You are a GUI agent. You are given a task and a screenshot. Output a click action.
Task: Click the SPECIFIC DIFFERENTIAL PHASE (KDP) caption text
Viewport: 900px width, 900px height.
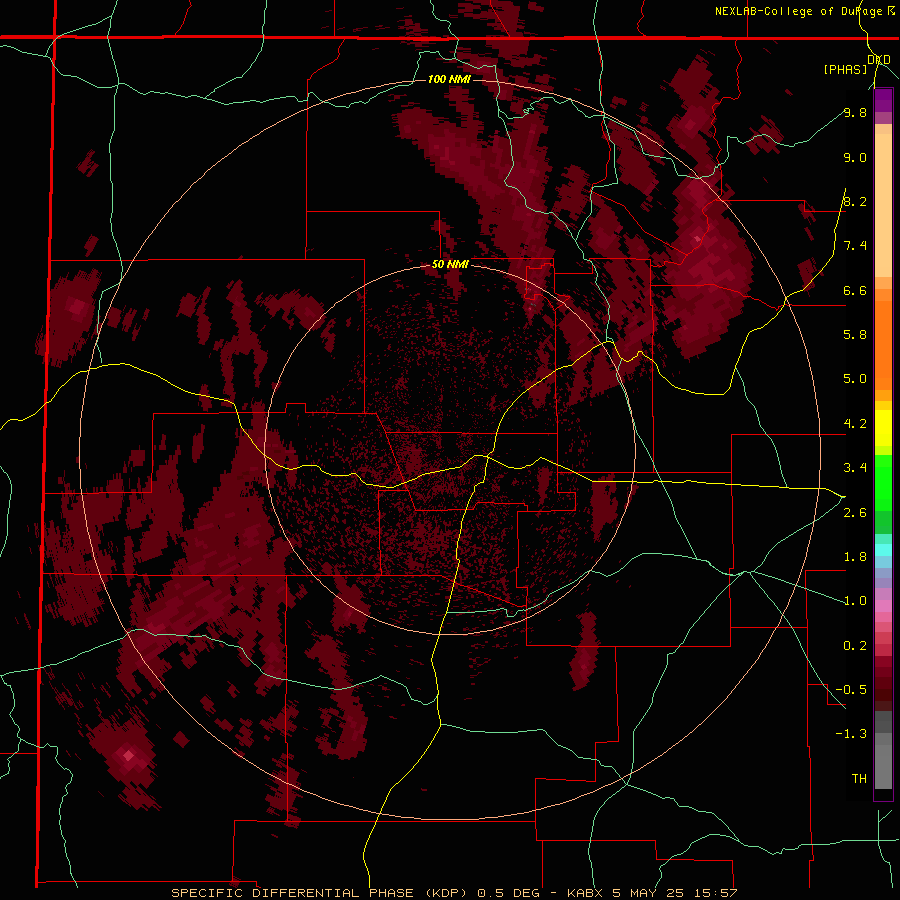(x=321, y=893)
